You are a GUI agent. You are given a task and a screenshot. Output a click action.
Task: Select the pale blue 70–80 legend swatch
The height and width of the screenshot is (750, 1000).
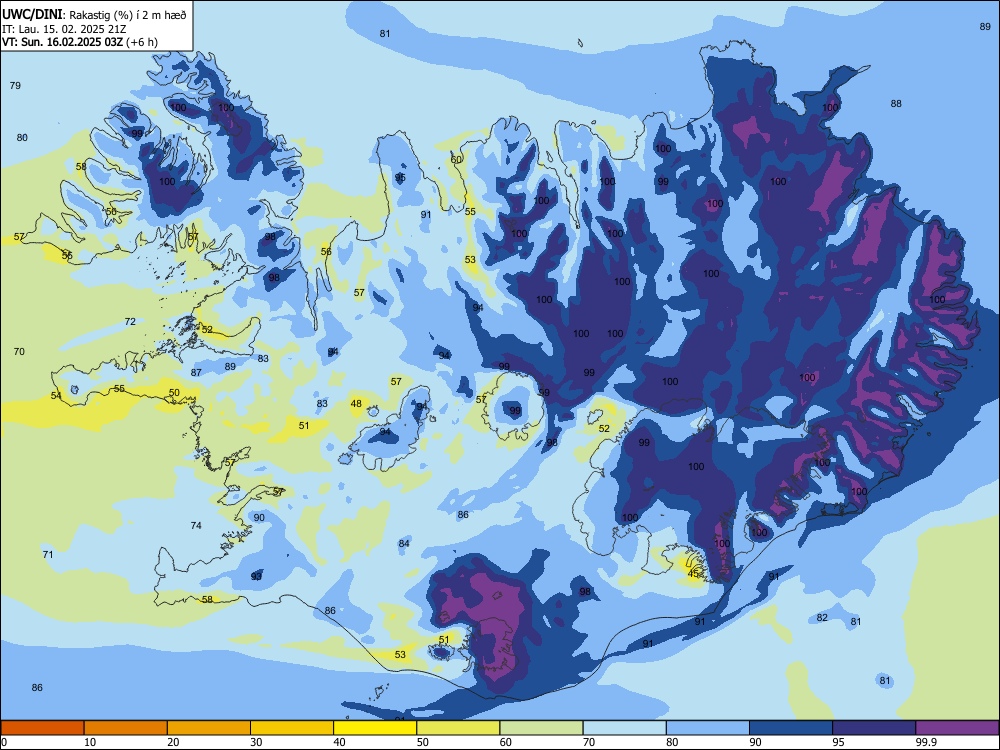pos(625,728)
